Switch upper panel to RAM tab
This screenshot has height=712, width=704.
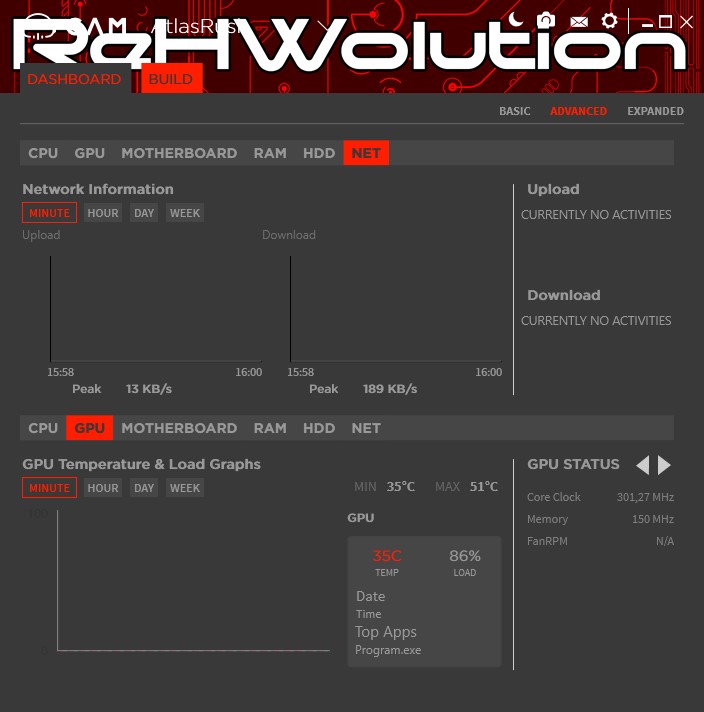[x=270, y=153]
